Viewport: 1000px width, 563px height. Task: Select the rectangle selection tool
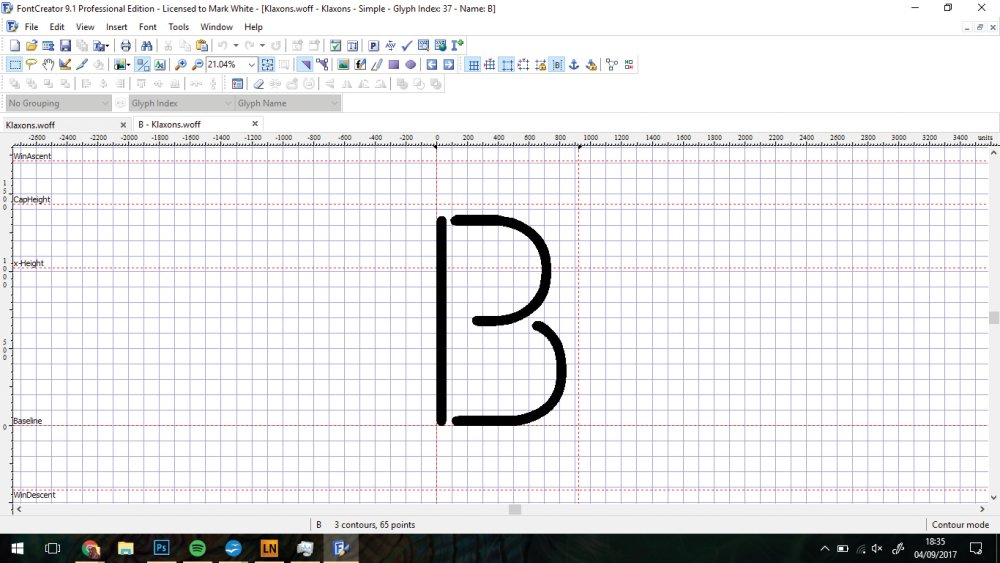pyautogui.click(x=15, y=64)
